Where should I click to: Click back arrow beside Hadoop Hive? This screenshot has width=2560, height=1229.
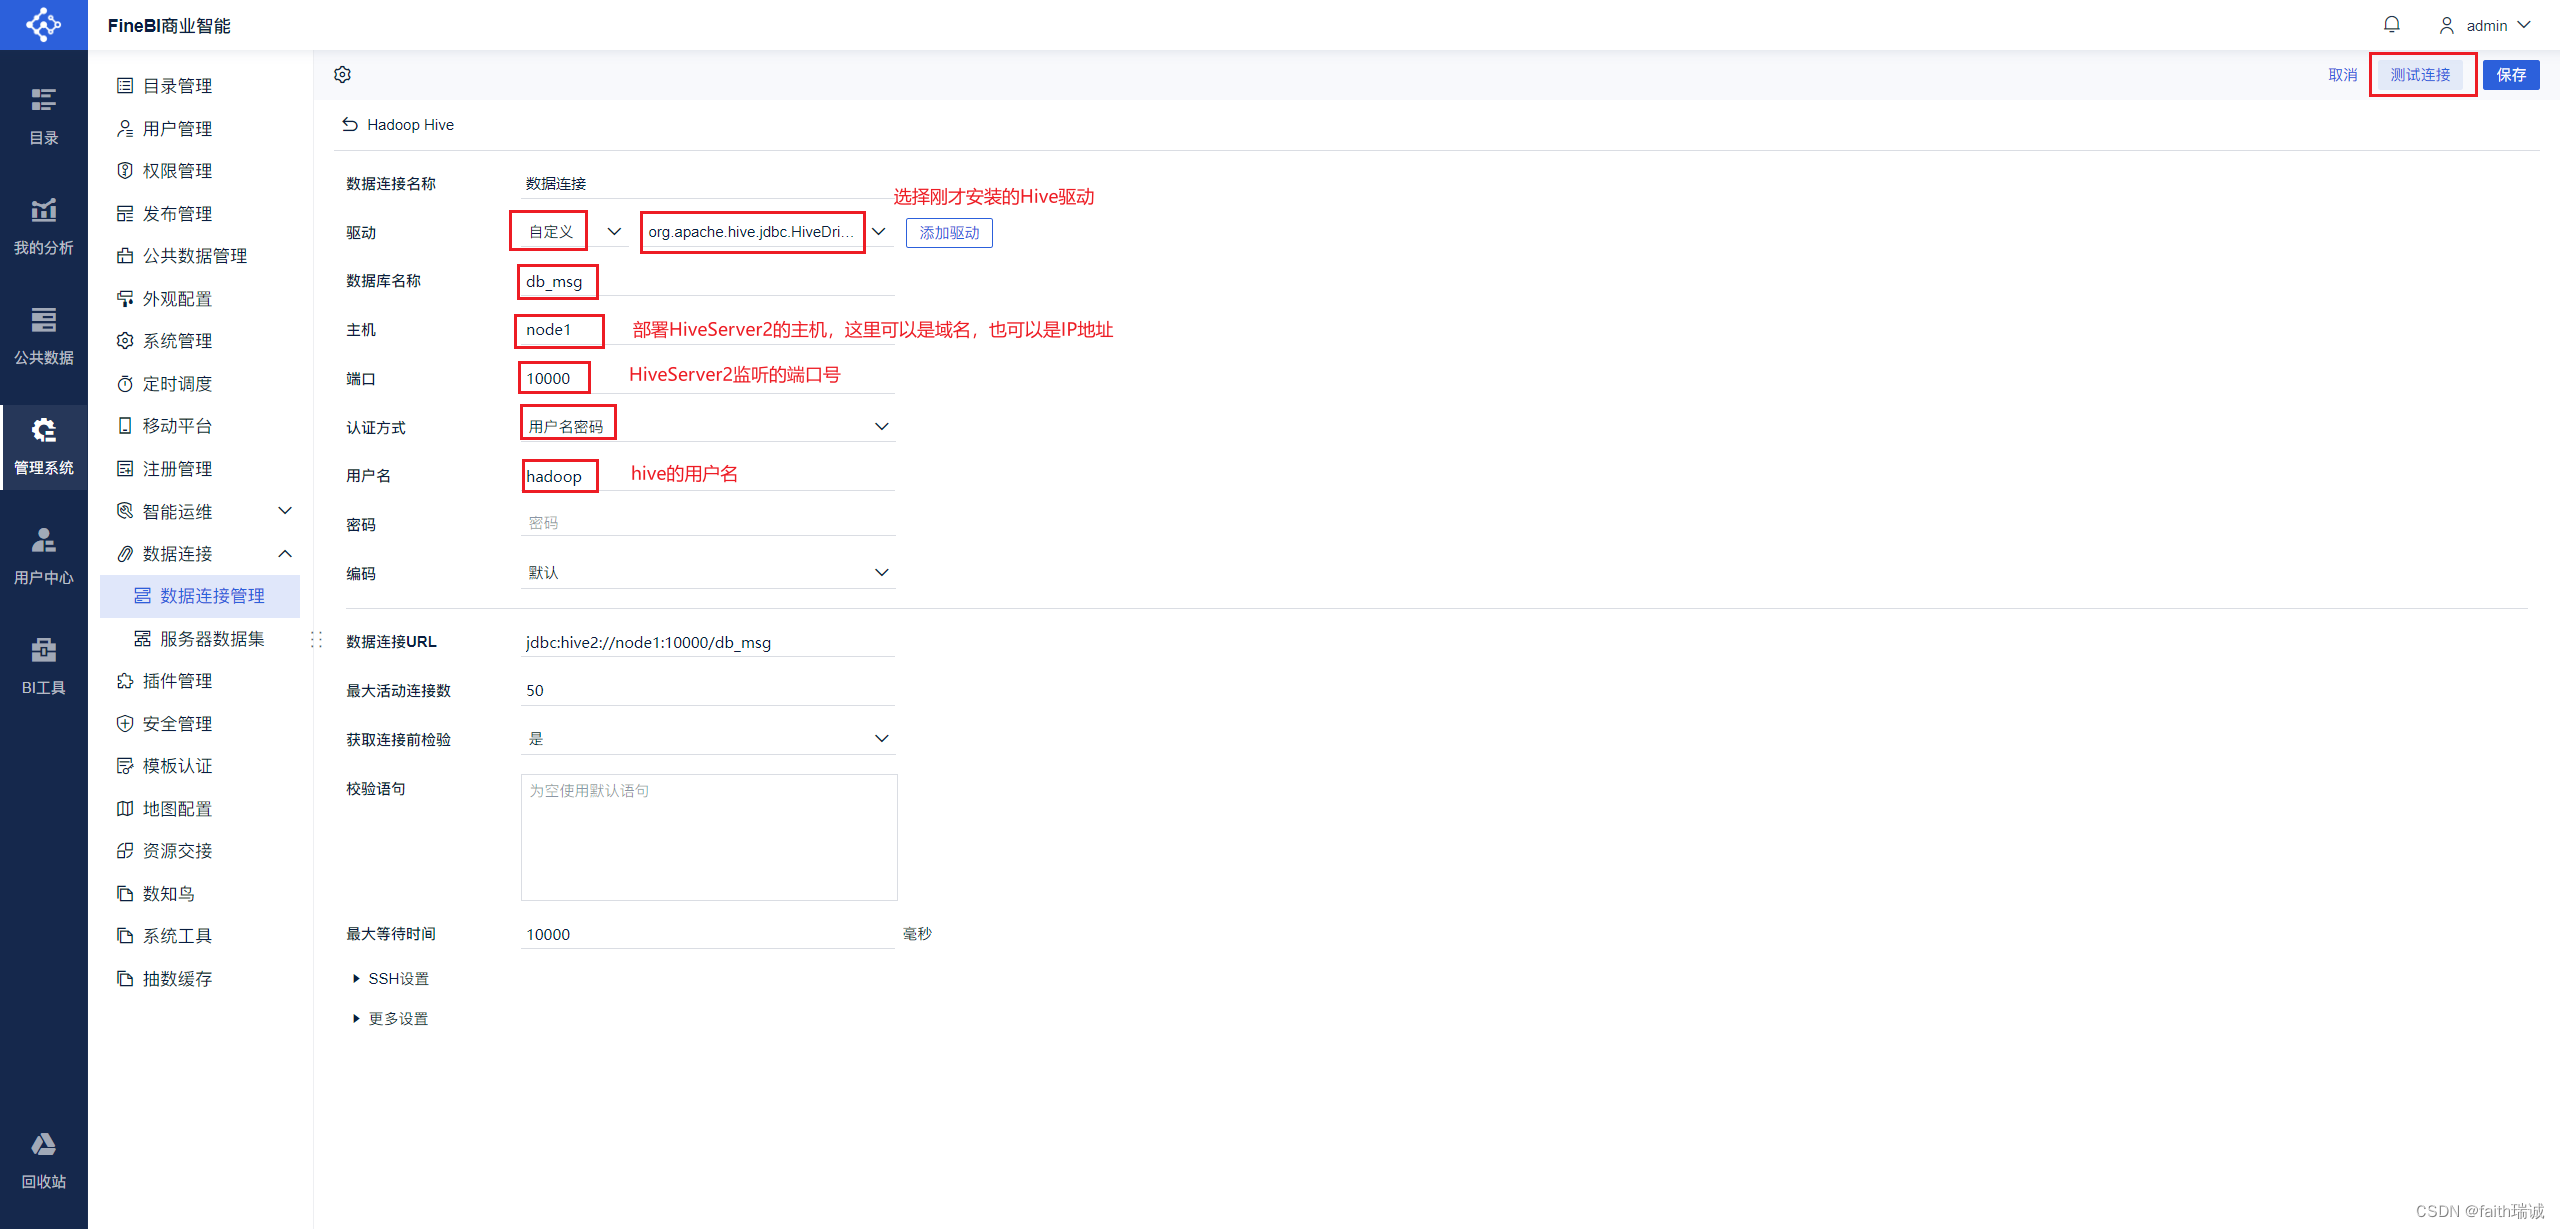point(350,125)
